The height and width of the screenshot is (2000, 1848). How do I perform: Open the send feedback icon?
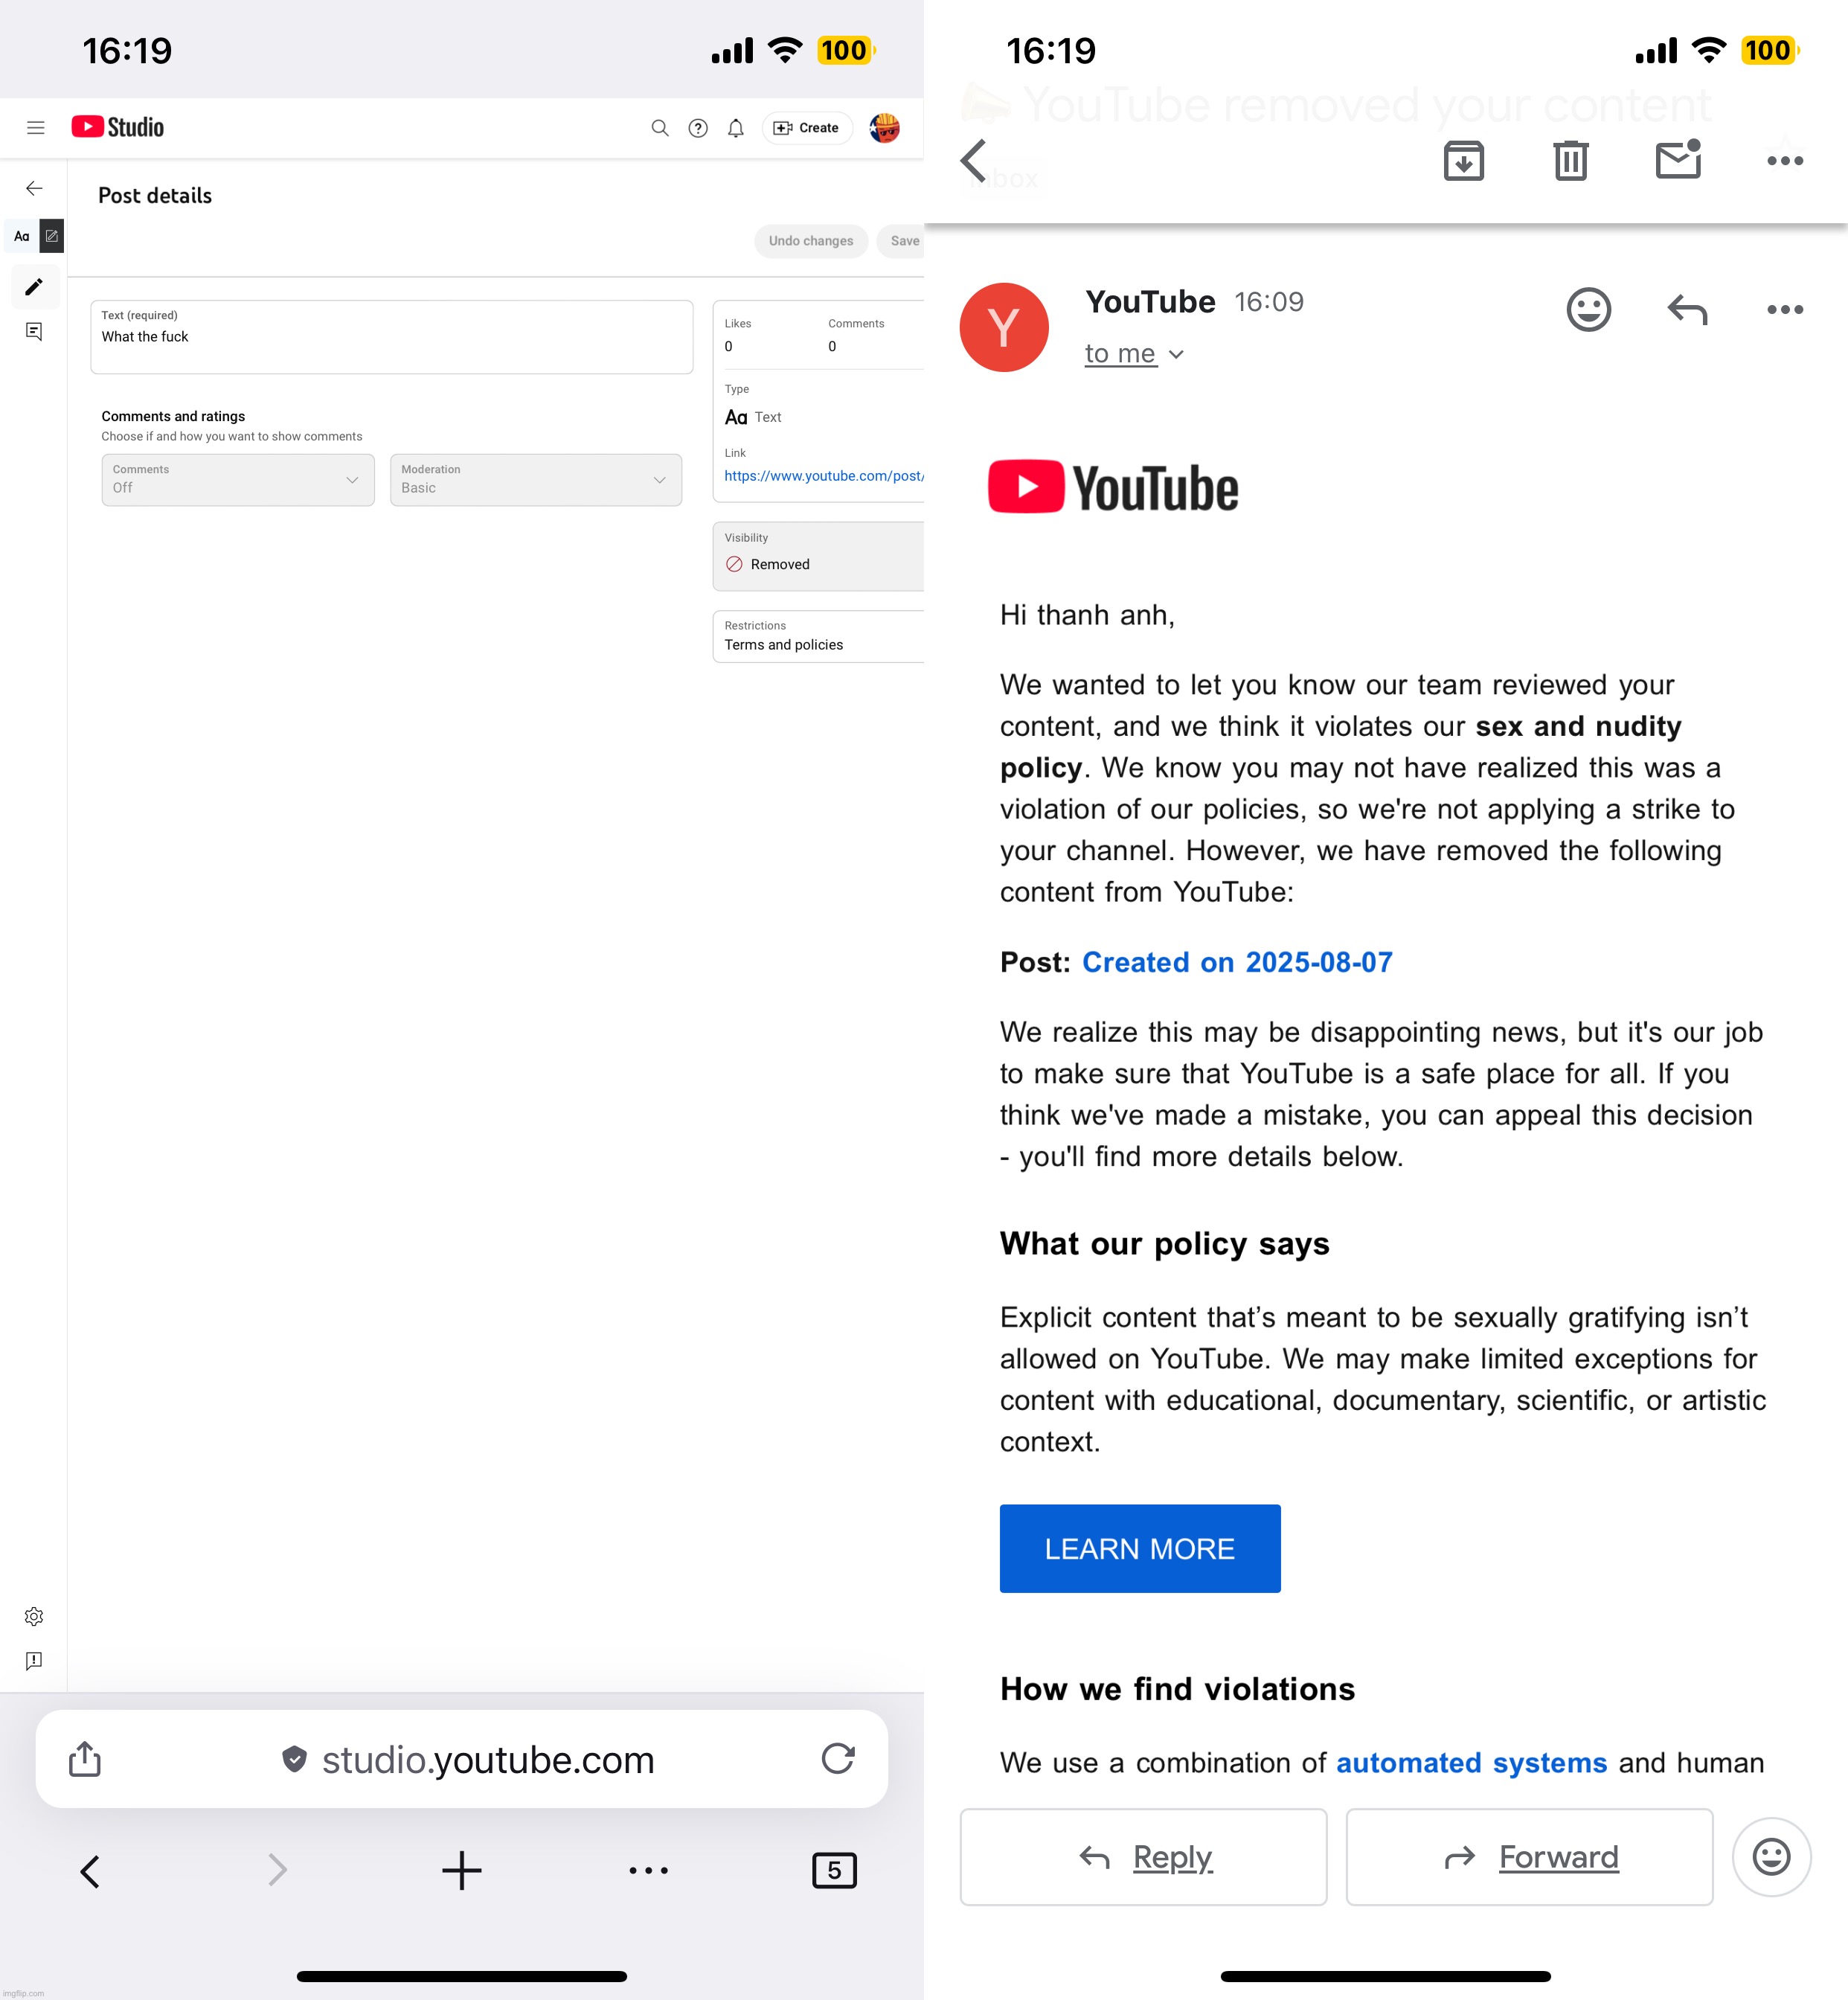pyautogui.click(x=34, y=1660)
